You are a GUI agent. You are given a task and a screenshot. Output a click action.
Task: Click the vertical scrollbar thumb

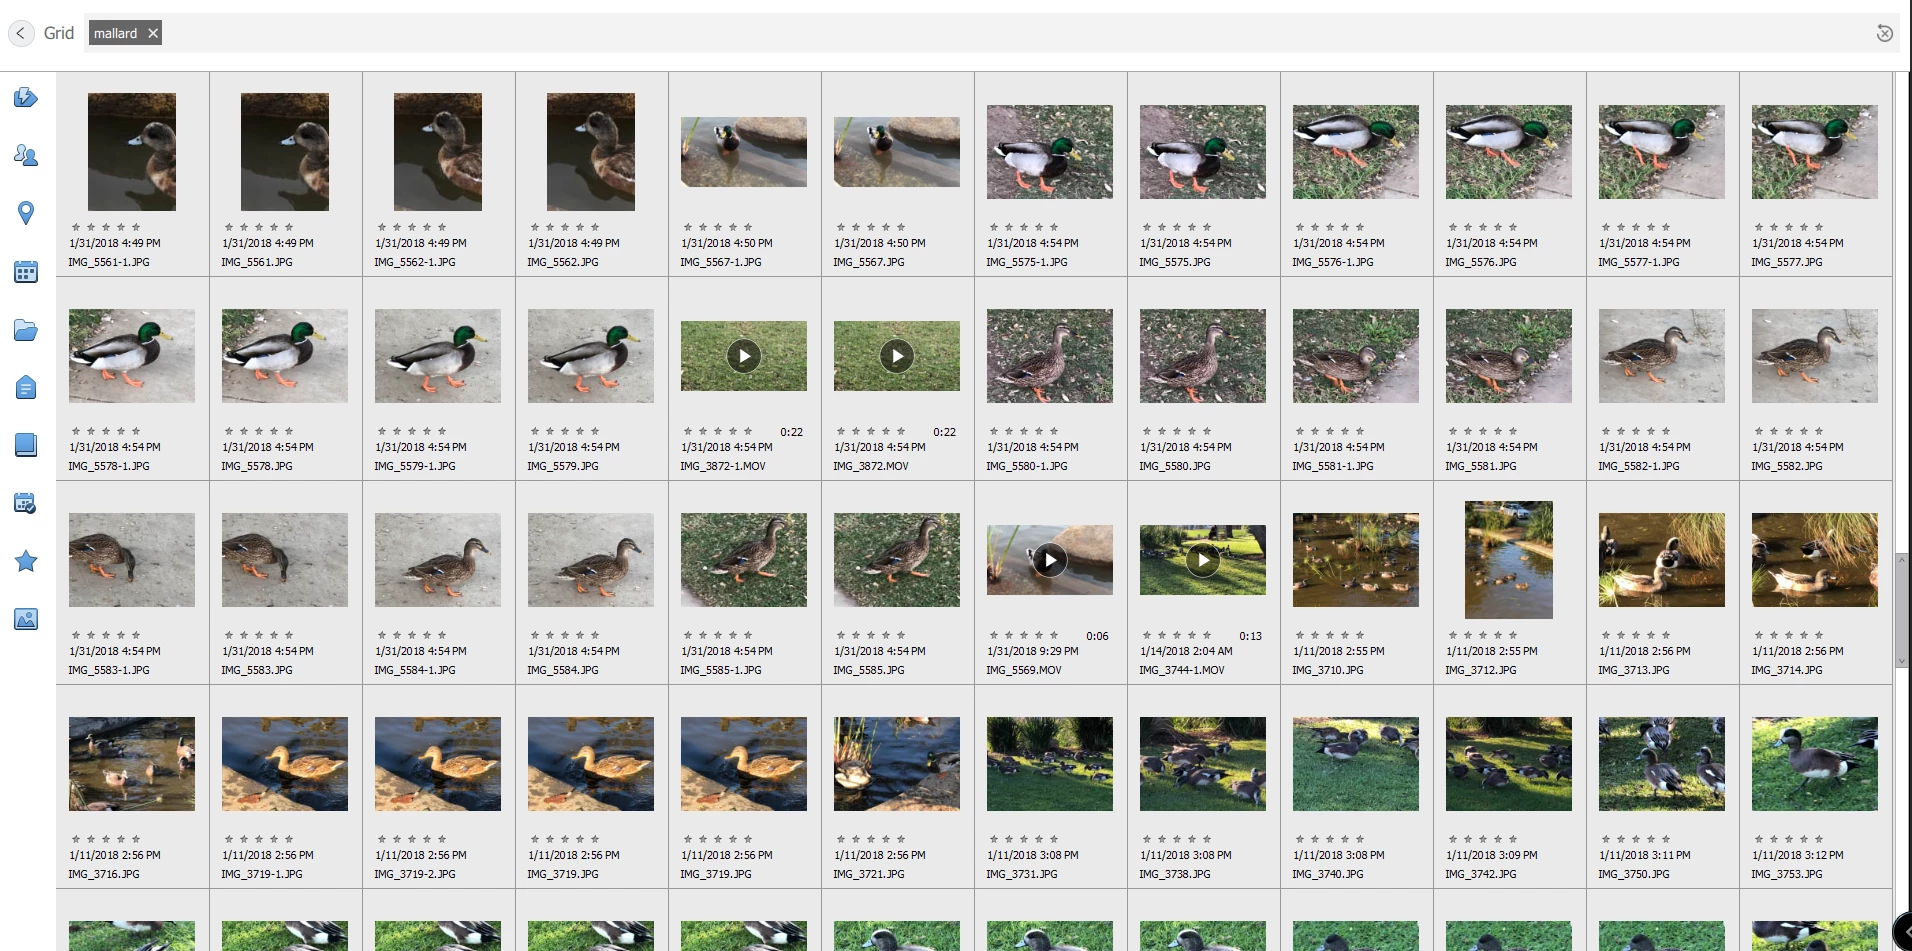click(1902, 610)
